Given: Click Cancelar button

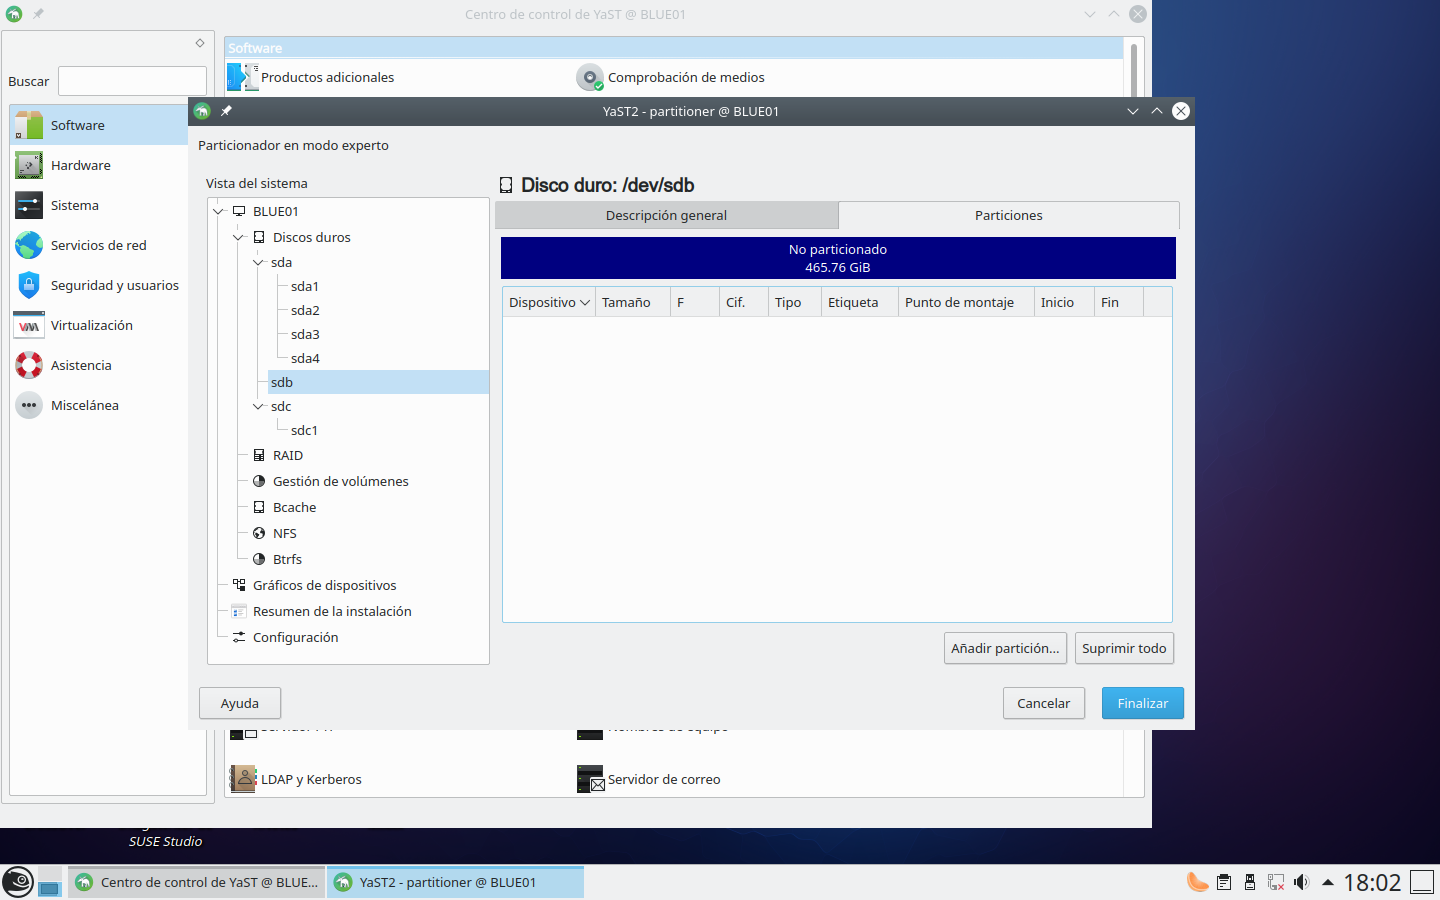Looking at the screenshot, I should (1044, 703).
